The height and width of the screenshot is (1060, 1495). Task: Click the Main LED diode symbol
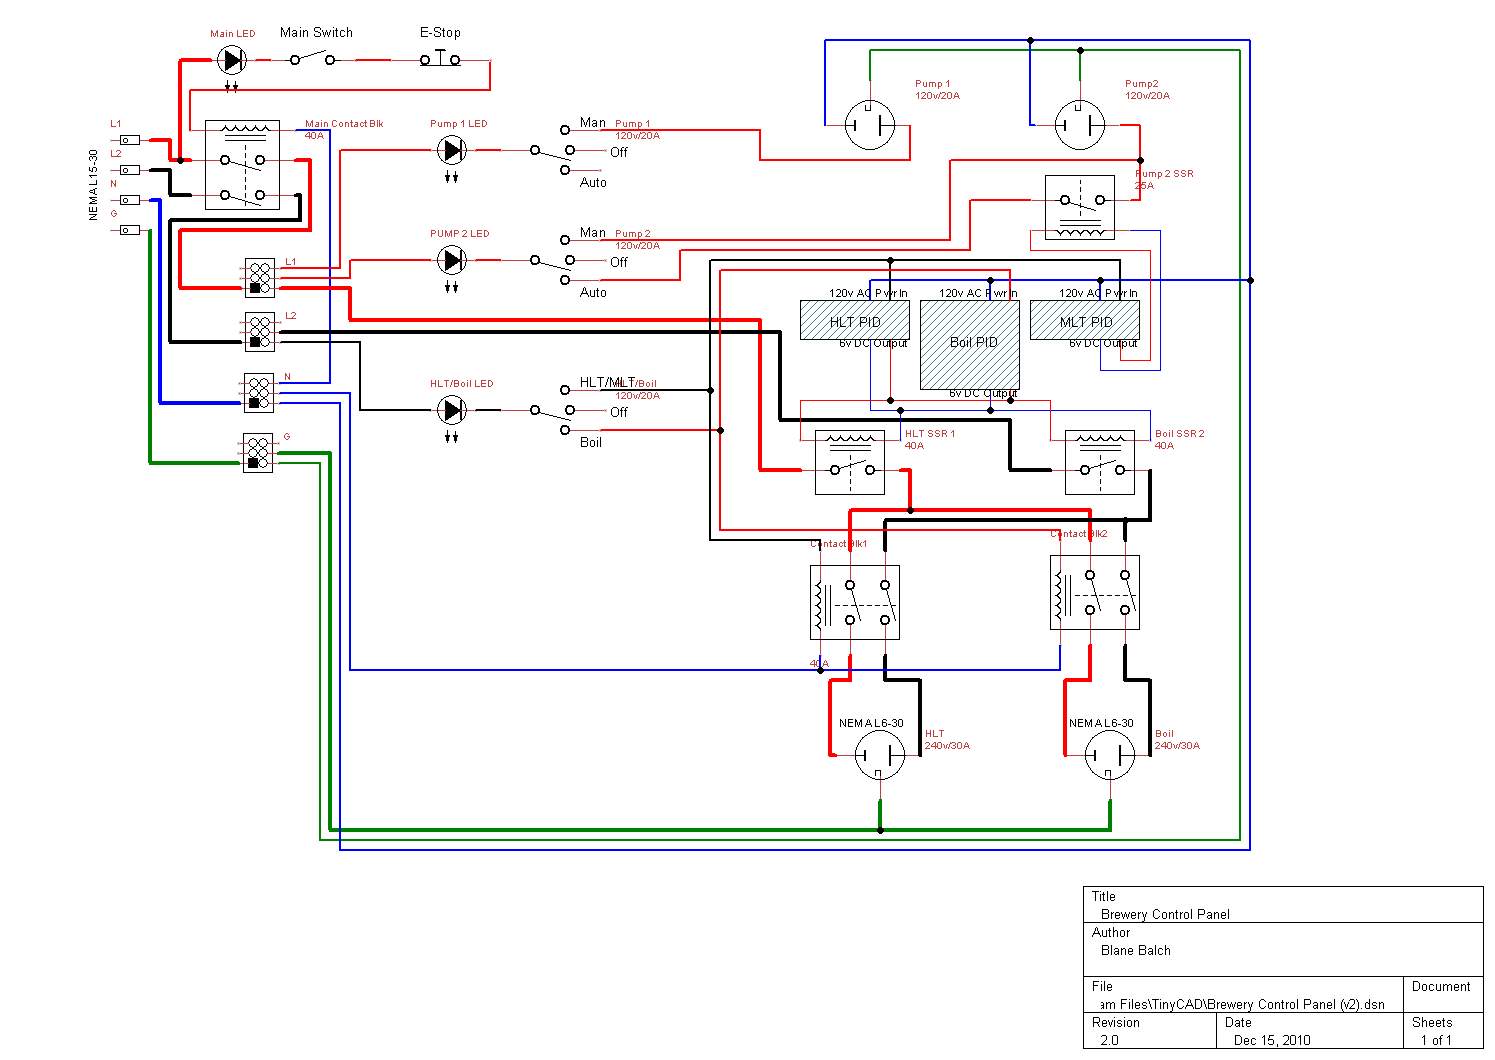[232, 60]
